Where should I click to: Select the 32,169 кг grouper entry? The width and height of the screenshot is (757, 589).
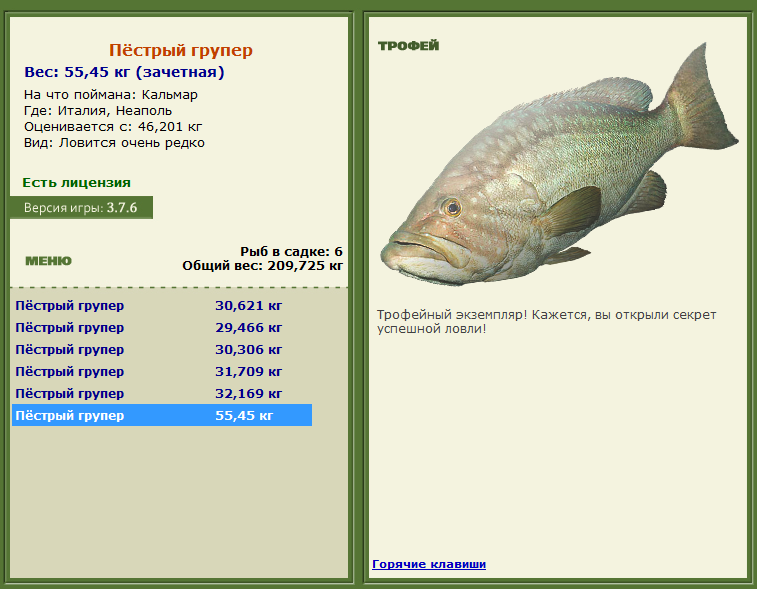162,393
